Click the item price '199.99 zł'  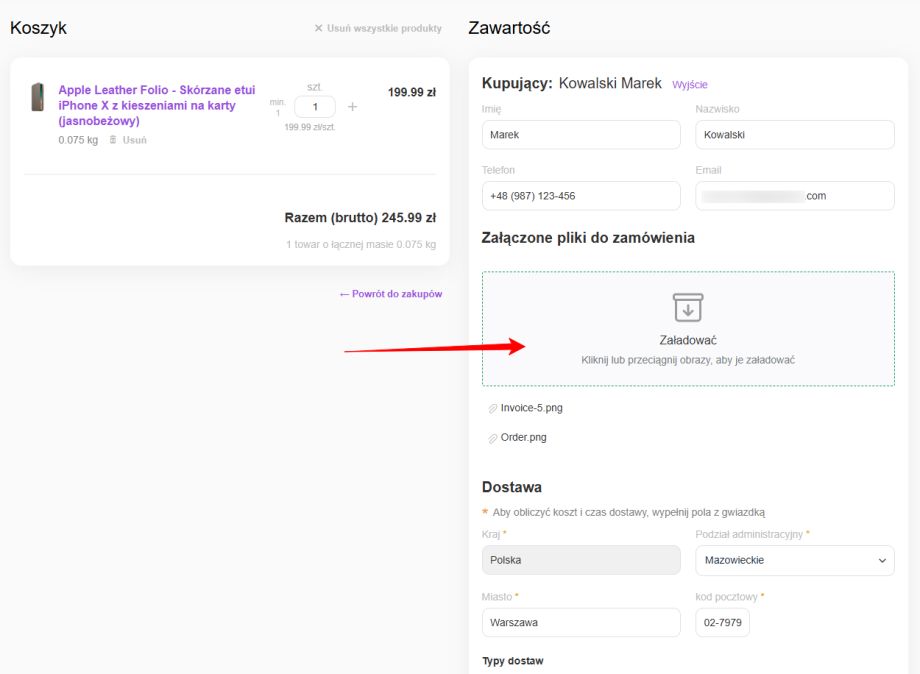coord(412,92)
